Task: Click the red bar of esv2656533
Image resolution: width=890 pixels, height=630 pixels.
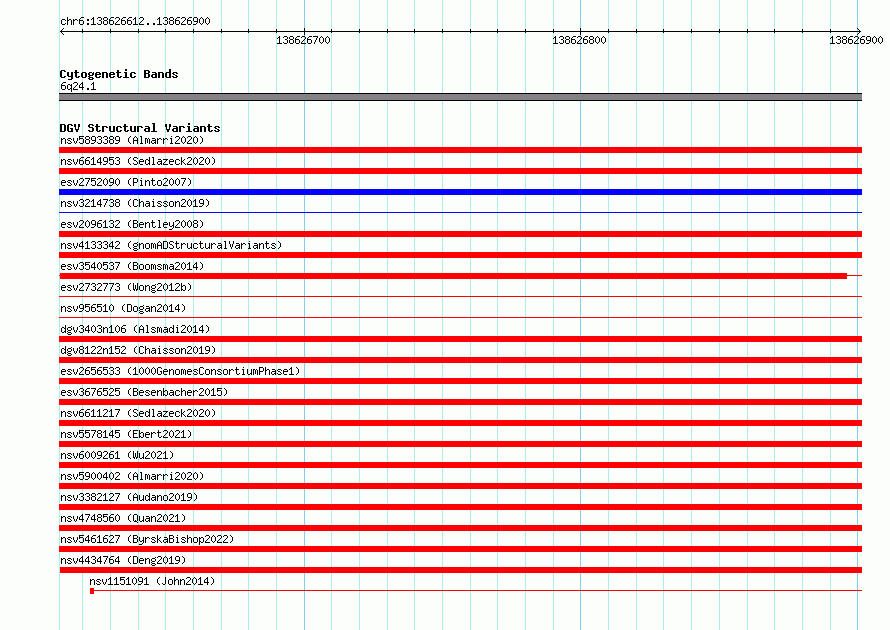Action: click(x=460, y=381)
